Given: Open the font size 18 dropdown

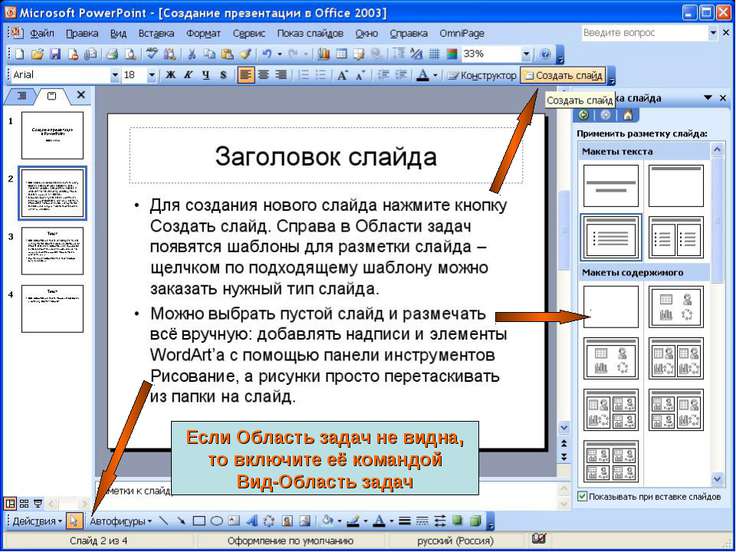Looking at the screenshot, I should 152,75.
